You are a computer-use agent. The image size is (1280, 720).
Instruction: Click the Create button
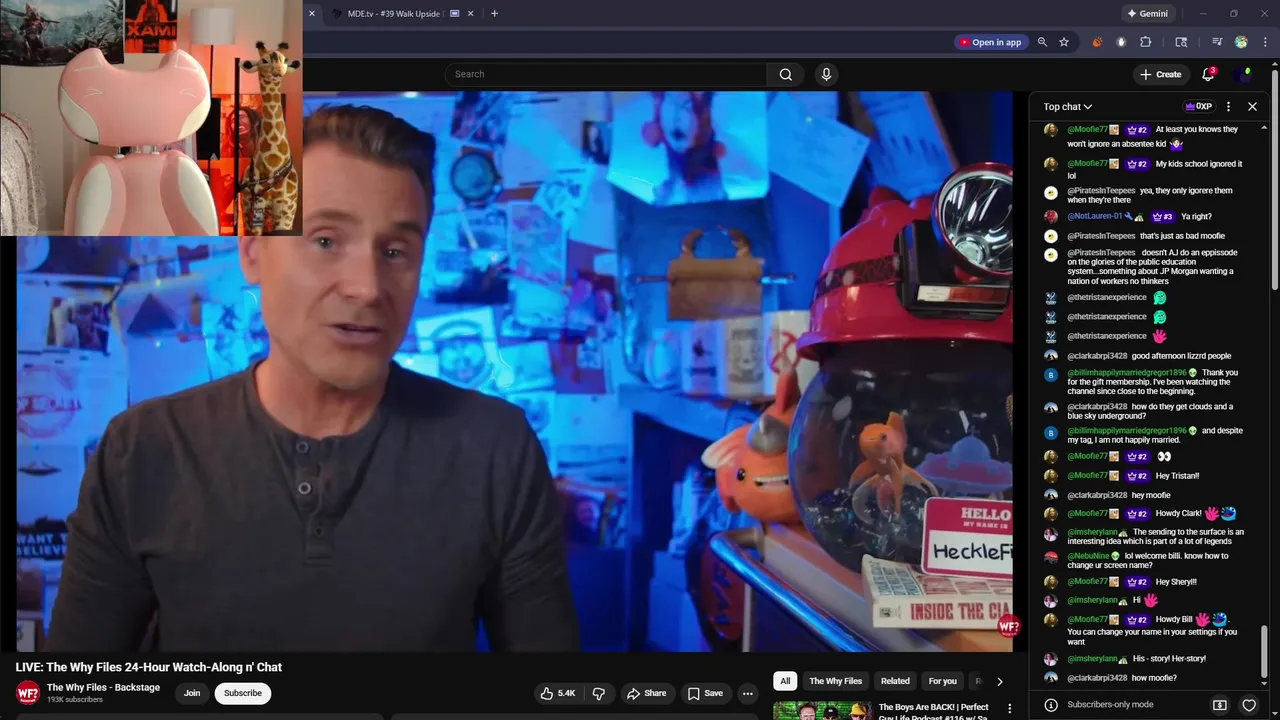[1160, 74]
